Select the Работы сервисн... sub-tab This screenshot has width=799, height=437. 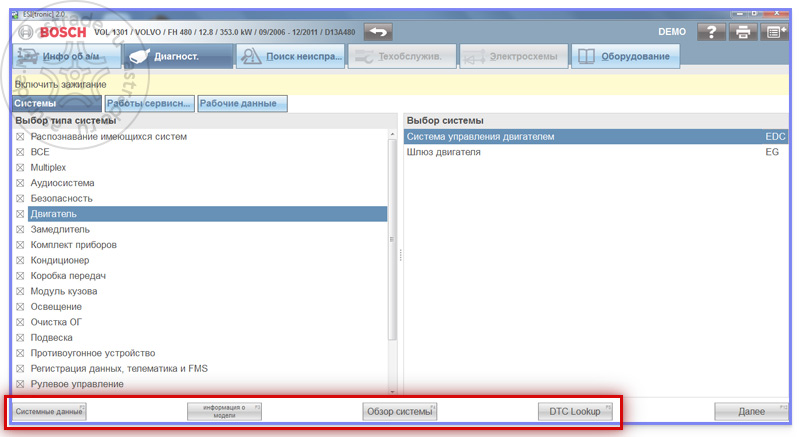(150, 103)
